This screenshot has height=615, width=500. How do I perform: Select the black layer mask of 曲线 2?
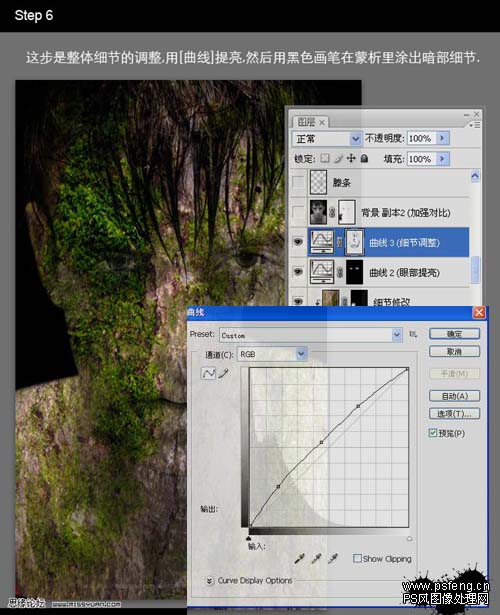point(355,272)
